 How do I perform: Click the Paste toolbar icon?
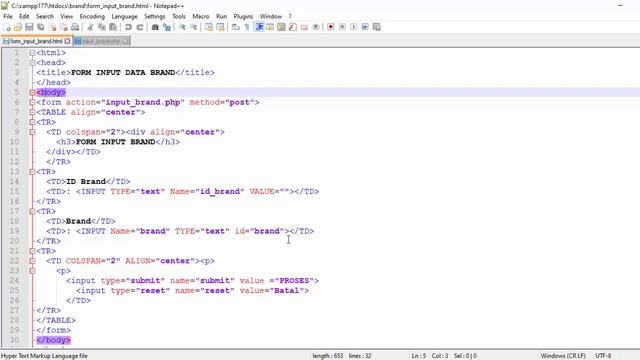tap(113, 27)
